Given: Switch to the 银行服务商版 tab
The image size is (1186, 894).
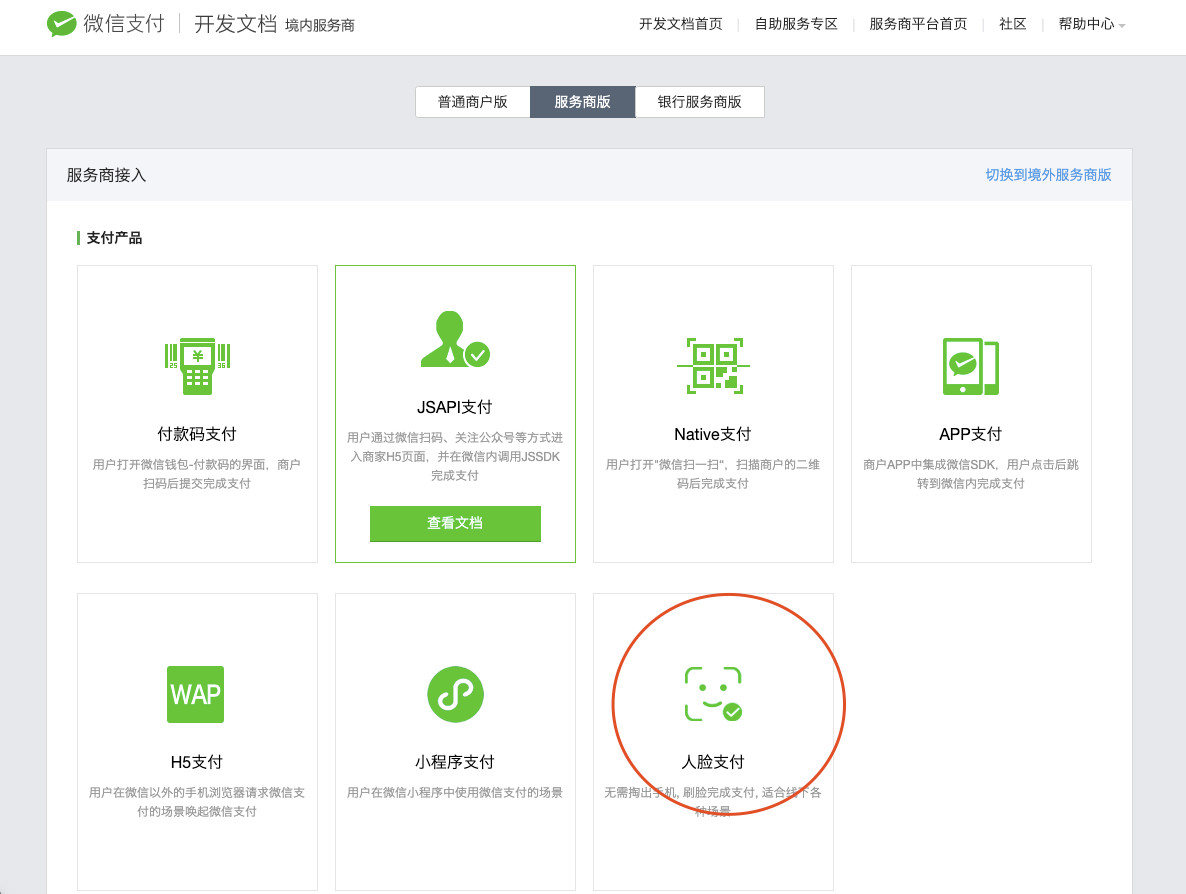Looking at the screenshot, I should pyautogui.click(x=700, y=102).
